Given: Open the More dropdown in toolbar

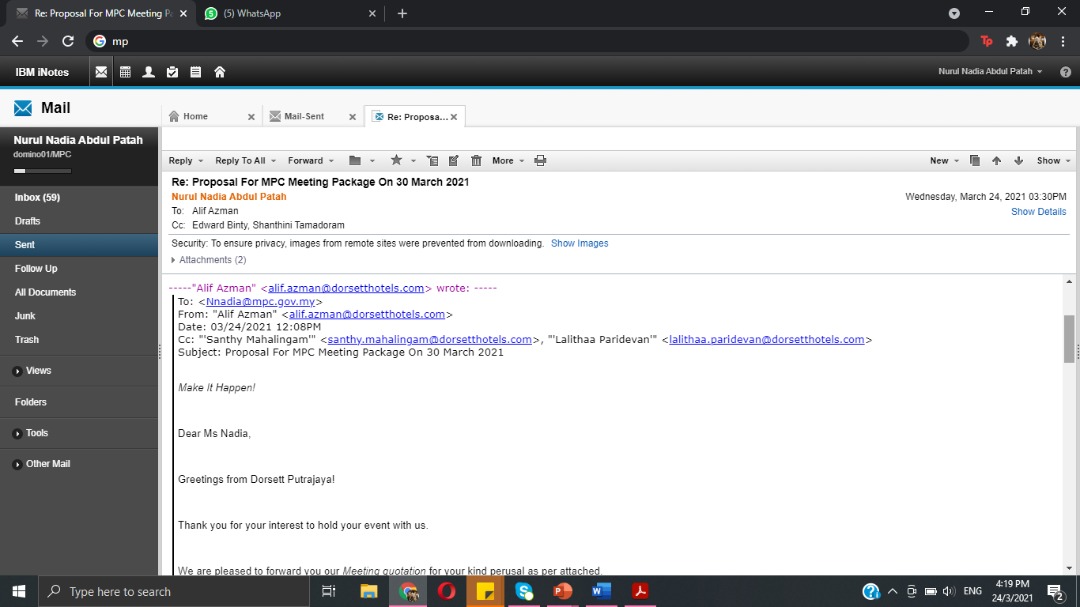Looking at the screenshot, I should click(508, 161).
